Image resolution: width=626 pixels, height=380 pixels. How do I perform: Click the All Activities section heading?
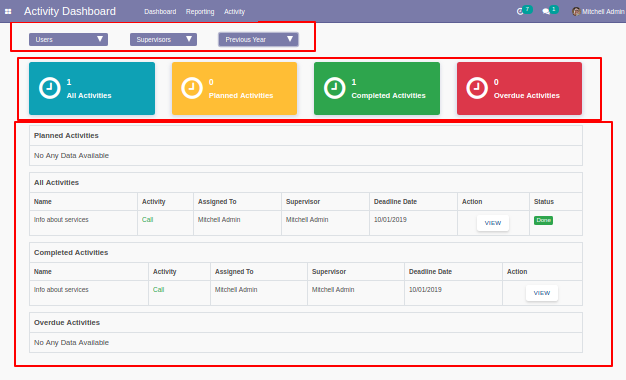(56, 182)
